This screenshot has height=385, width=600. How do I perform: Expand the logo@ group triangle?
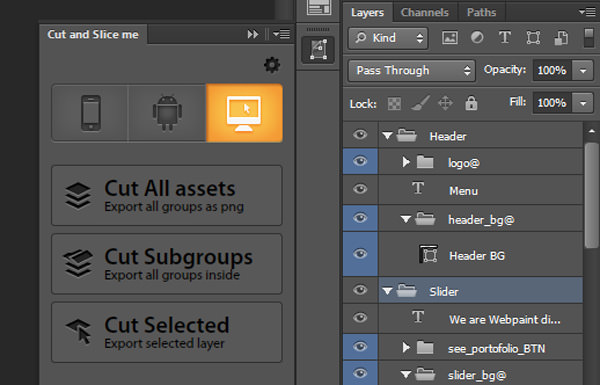406,162
